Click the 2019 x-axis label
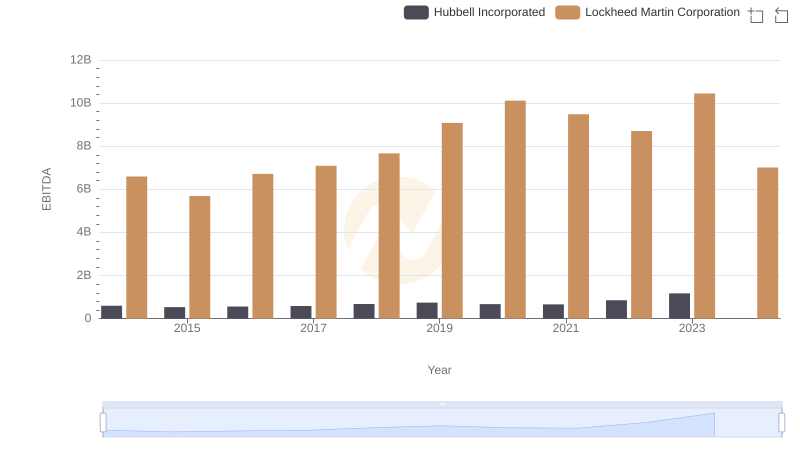The image size is (800, 461). point(439,329)
